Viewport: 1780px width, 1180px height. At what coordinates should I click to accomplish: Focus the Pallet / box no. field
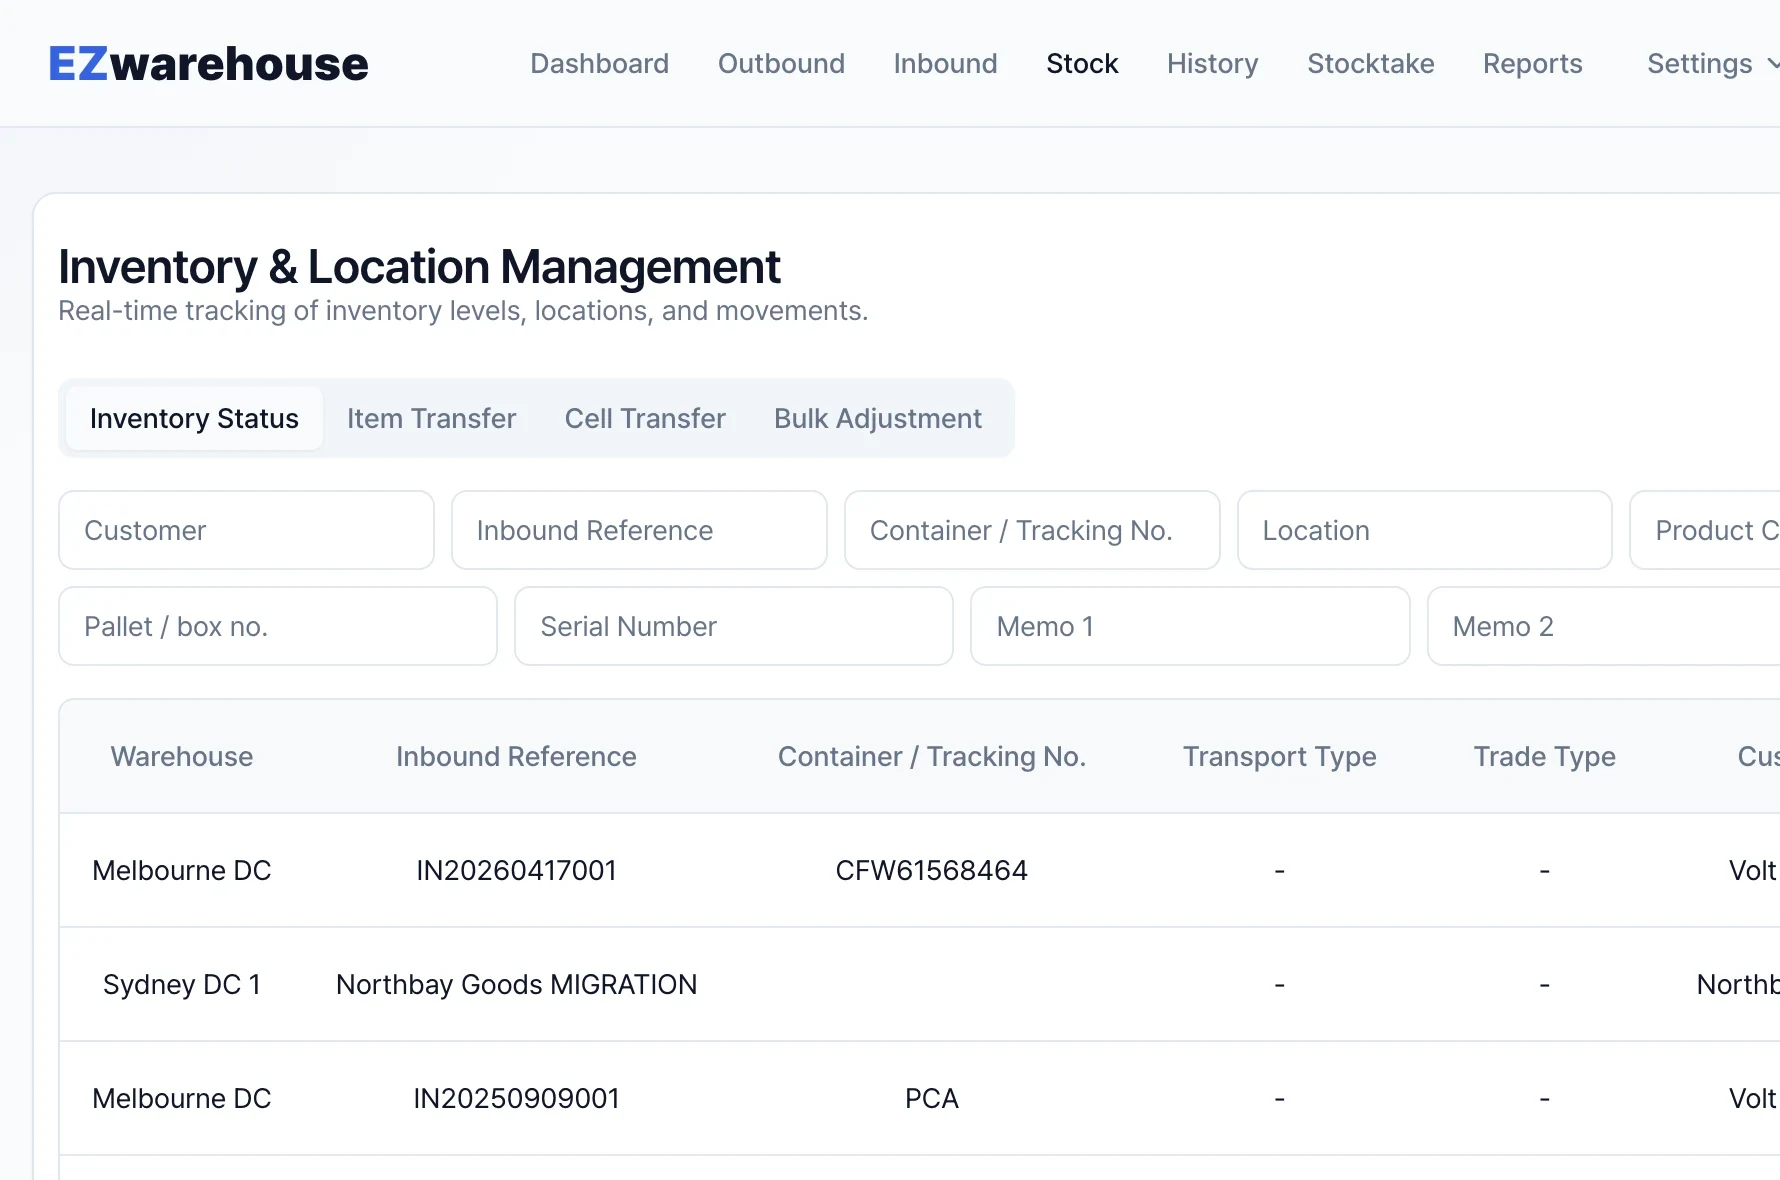tap(278, 626)
